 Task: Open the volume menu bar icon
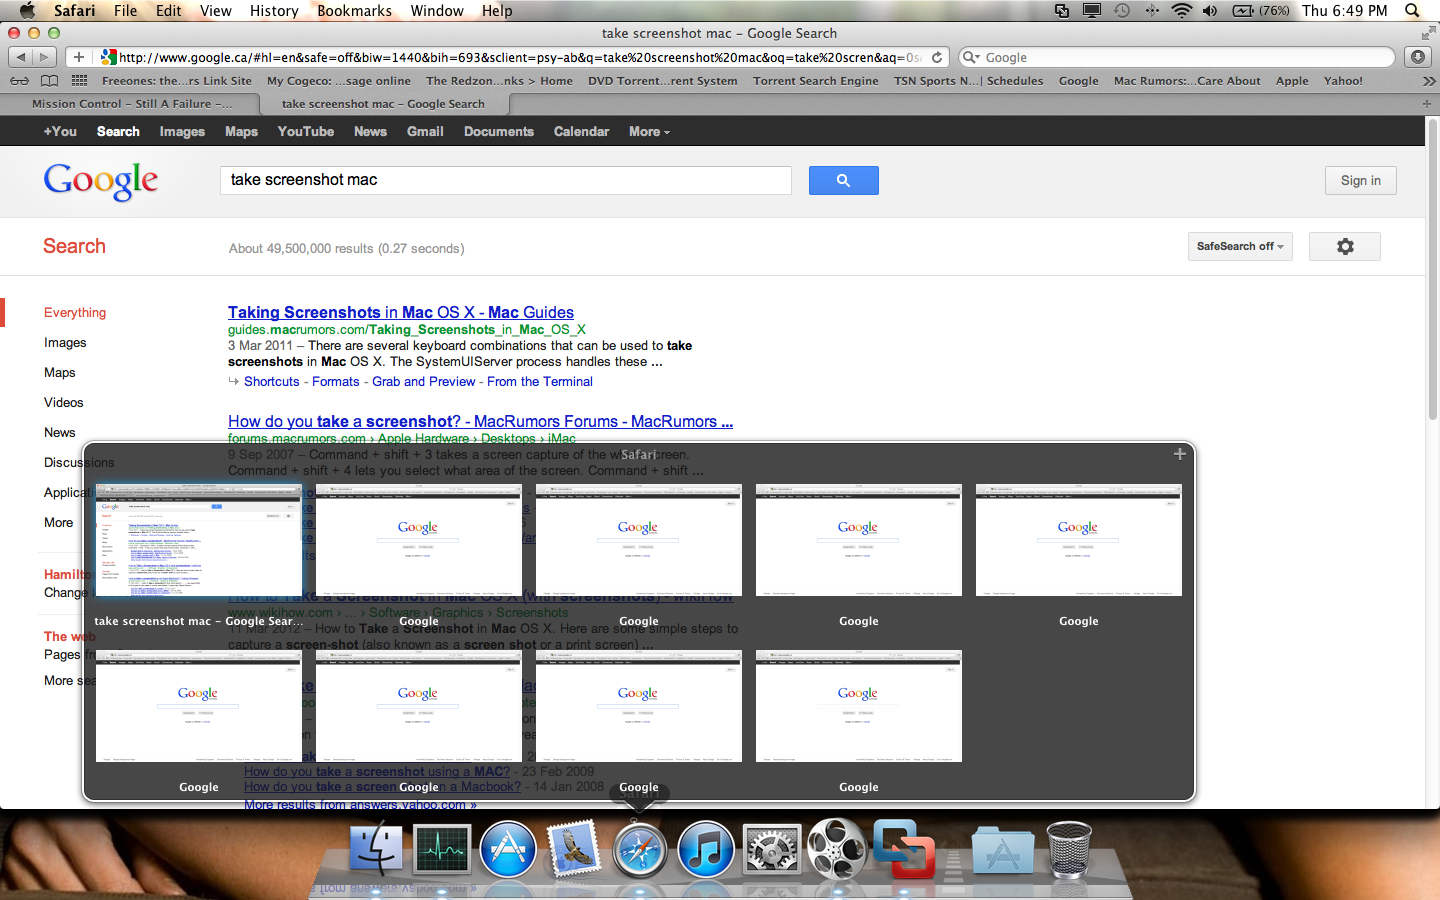pos(1210,11)
